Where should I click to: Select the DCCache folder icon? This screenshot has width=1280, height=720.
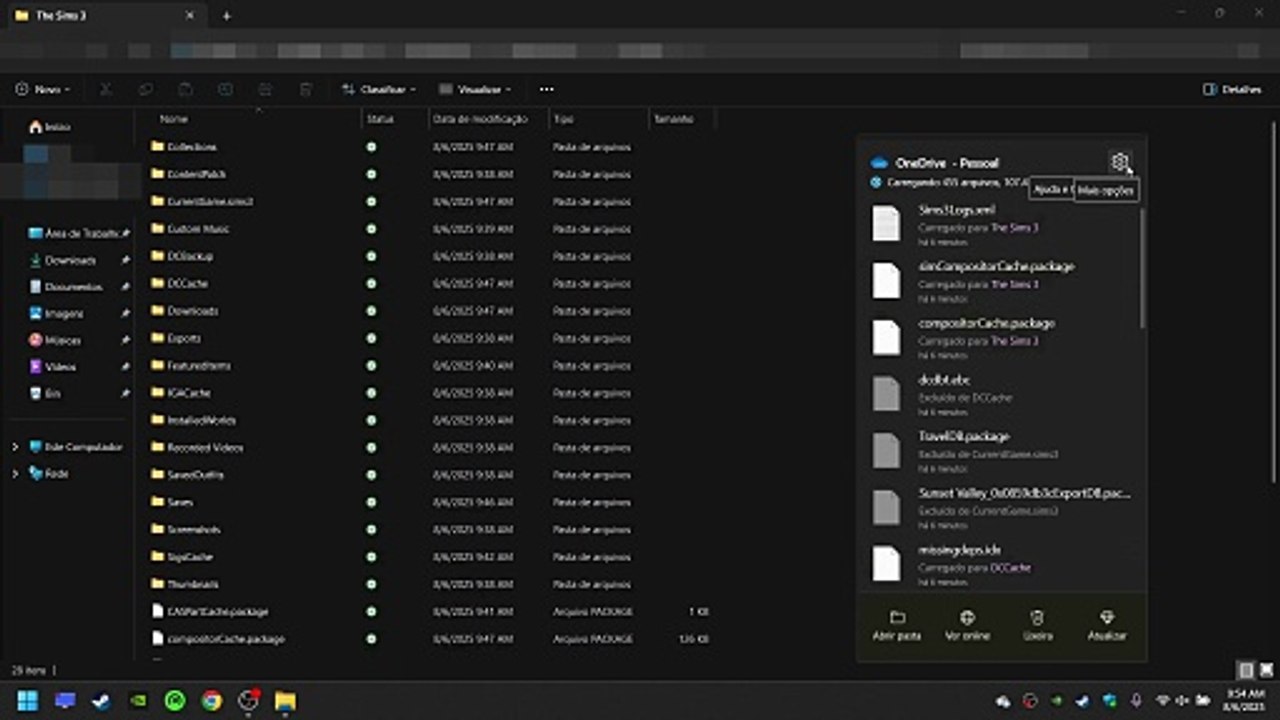pyautogui.click(x=157, y=283)
